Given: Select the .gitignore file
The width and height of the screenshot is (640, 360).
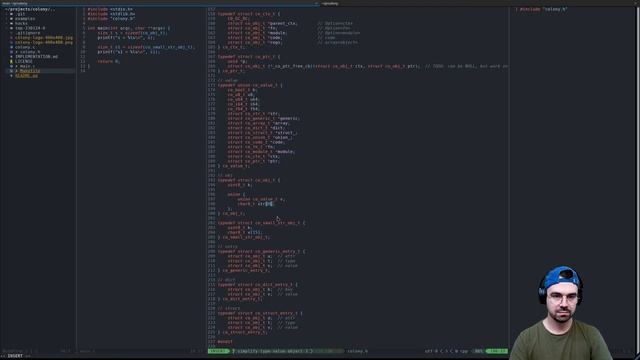Looking at the screenshot, I should pyautogui.click(x=27, y=33).
